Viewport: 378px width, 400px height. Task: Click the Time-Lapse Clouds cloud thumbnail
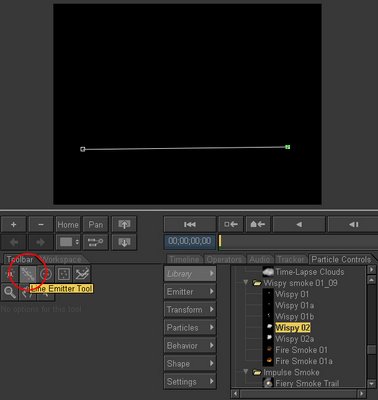(x=268, y=272)
